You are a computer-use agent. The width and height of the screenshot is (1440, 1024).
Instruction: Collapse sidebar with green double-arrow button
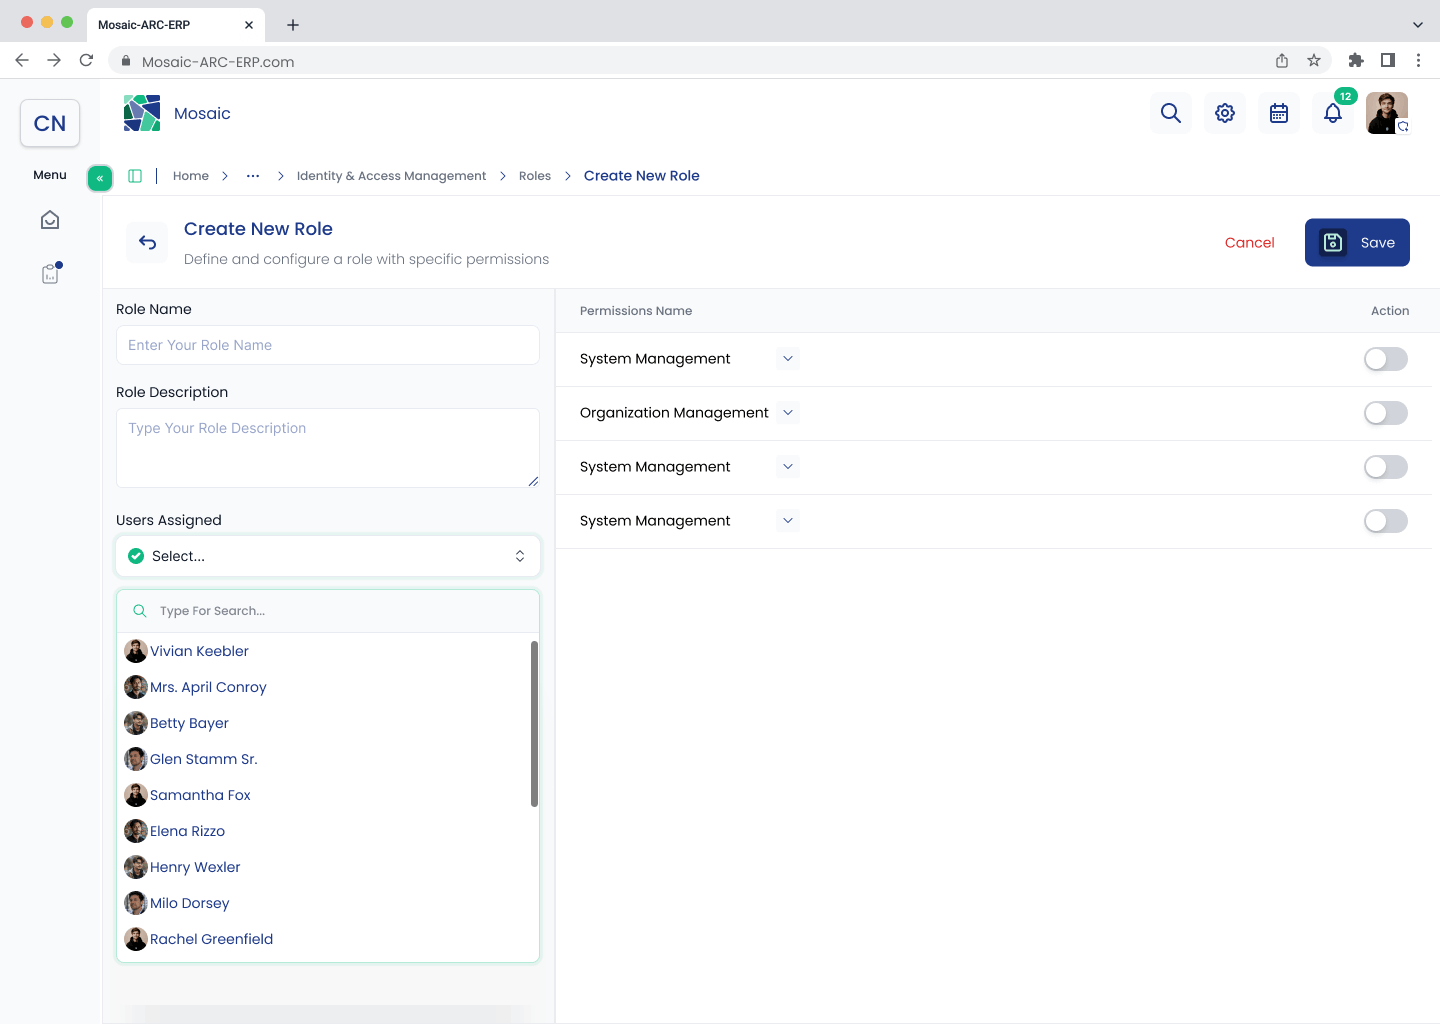tap(100, 178)
